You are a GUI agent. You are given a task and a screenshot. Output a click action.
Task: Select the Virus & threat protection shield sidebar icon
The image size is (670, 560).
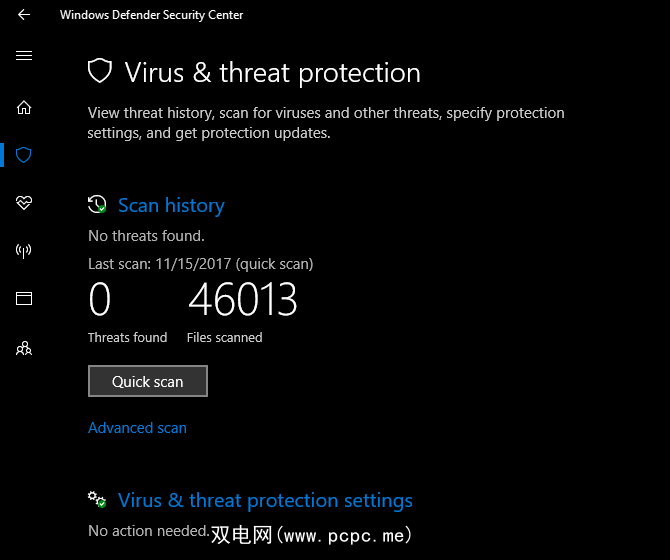pyautogui.click(x=24, y=155)
